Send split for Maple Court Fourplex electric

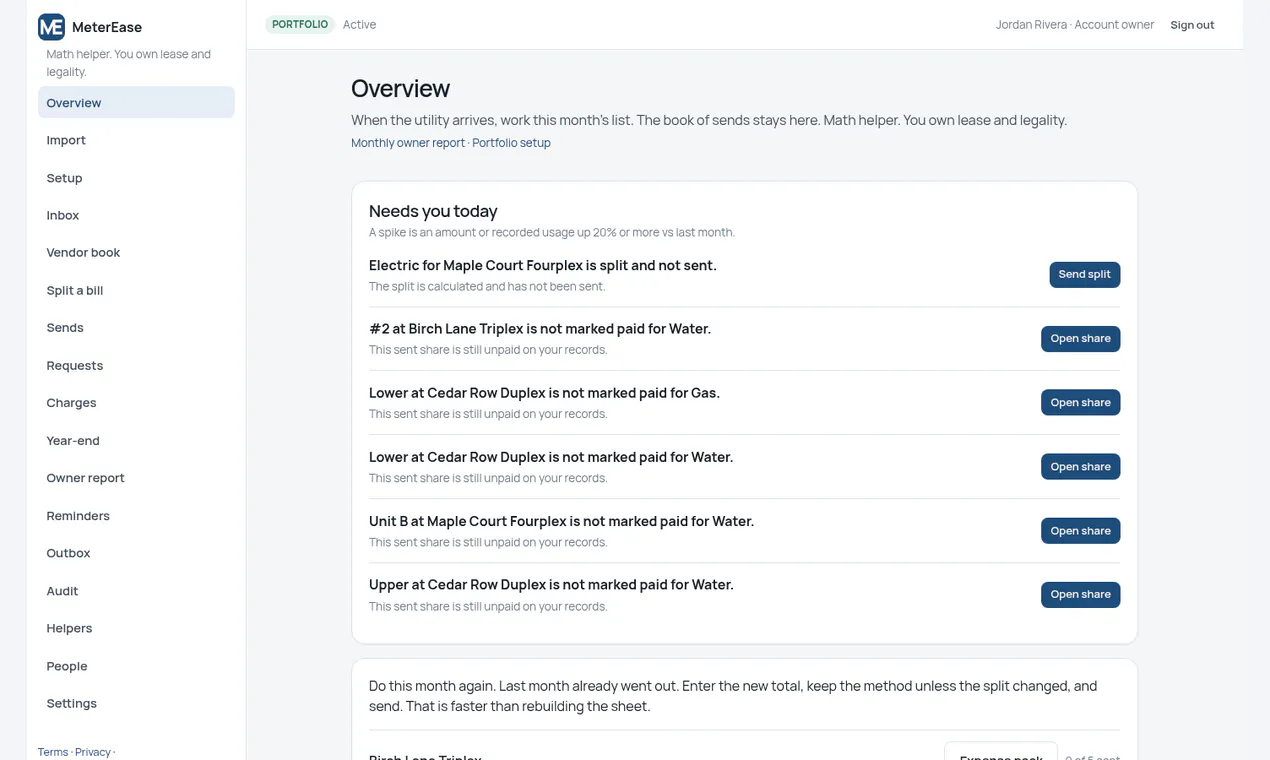click(x=1084, y=275)
